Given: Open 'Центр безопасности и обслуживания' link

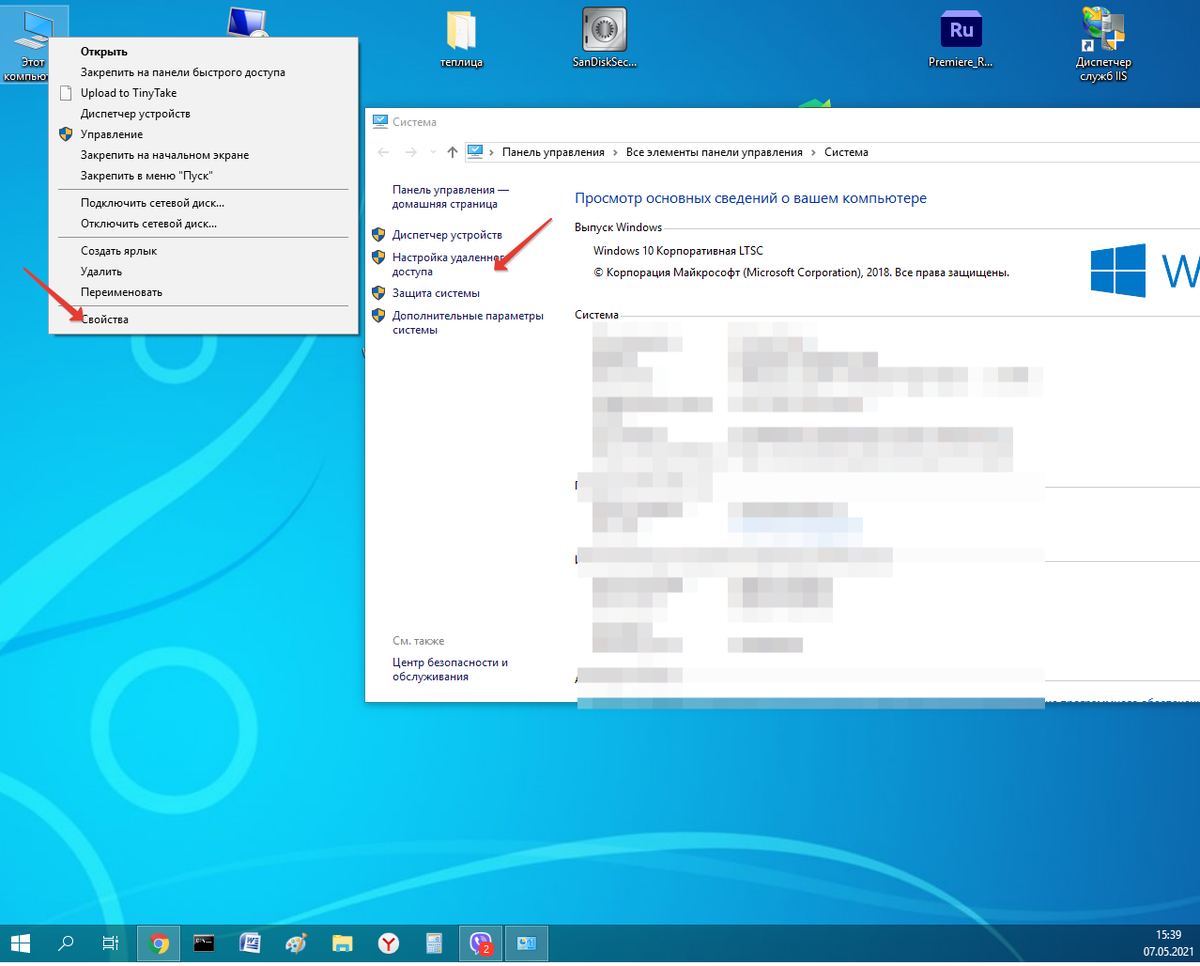Looking at the screenshot, I should pos(450,669).
